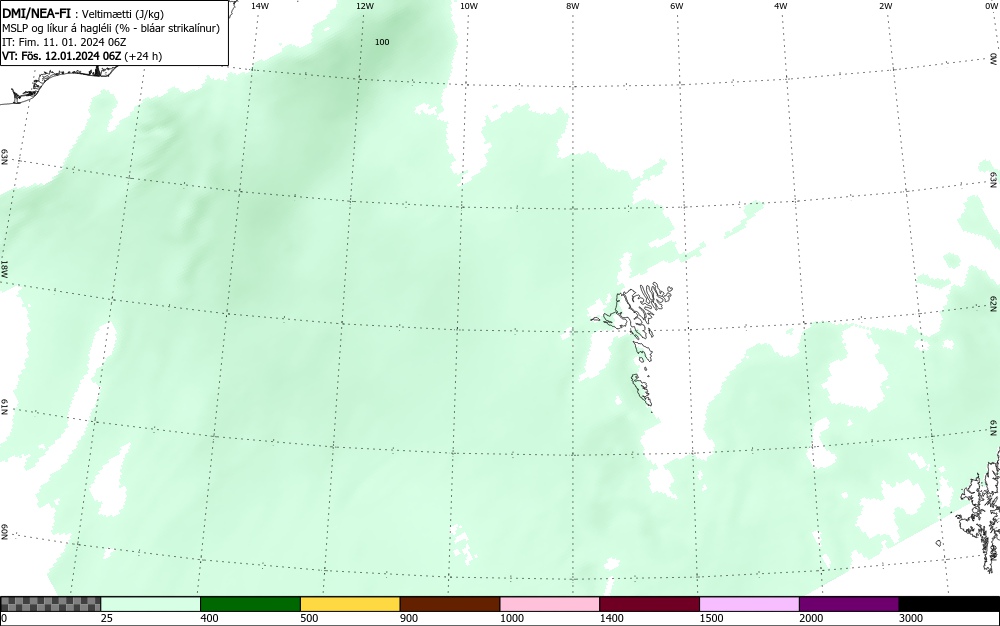Click the legend value "900"
1000x626 pixels.
[409, 618]
